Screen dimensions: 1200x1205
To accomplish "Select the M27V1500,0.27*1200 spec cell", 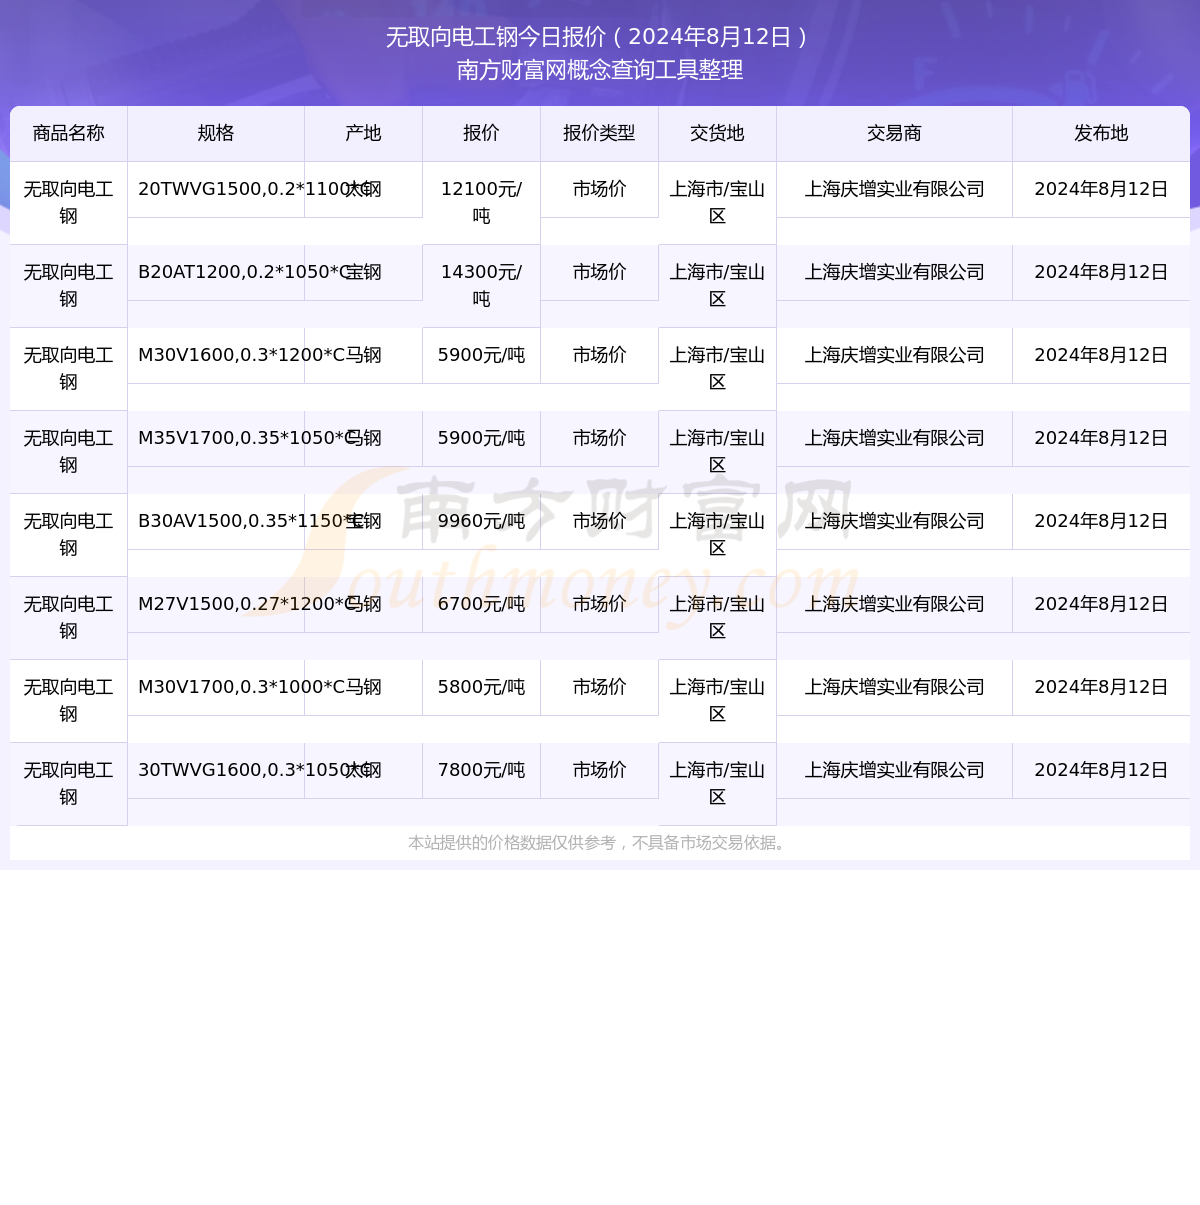I will [216, 604].
